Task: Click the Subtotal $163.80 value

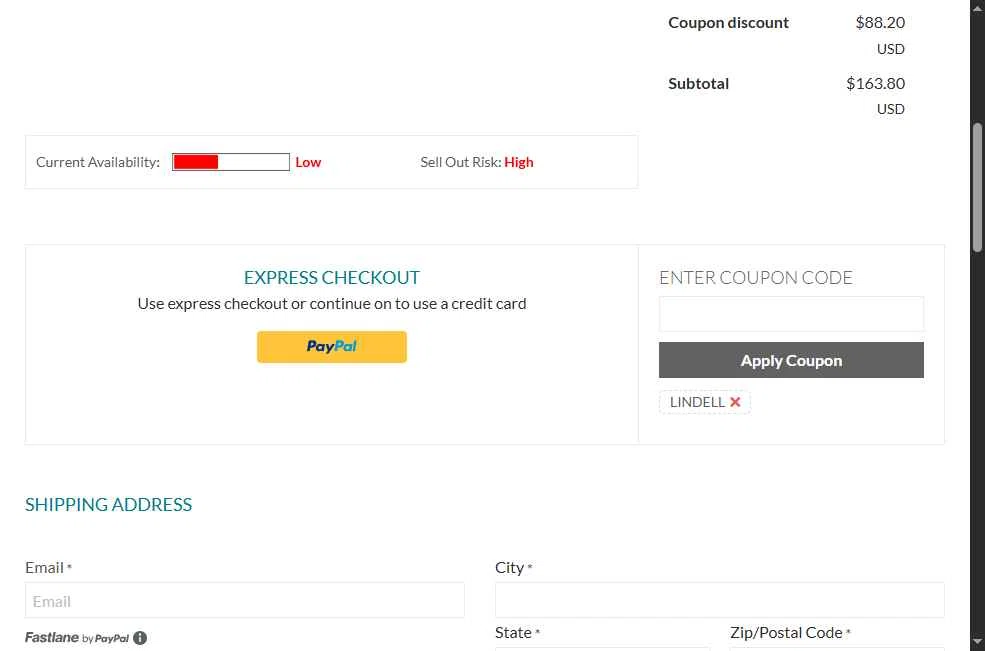Action: [x=875, y=84]
